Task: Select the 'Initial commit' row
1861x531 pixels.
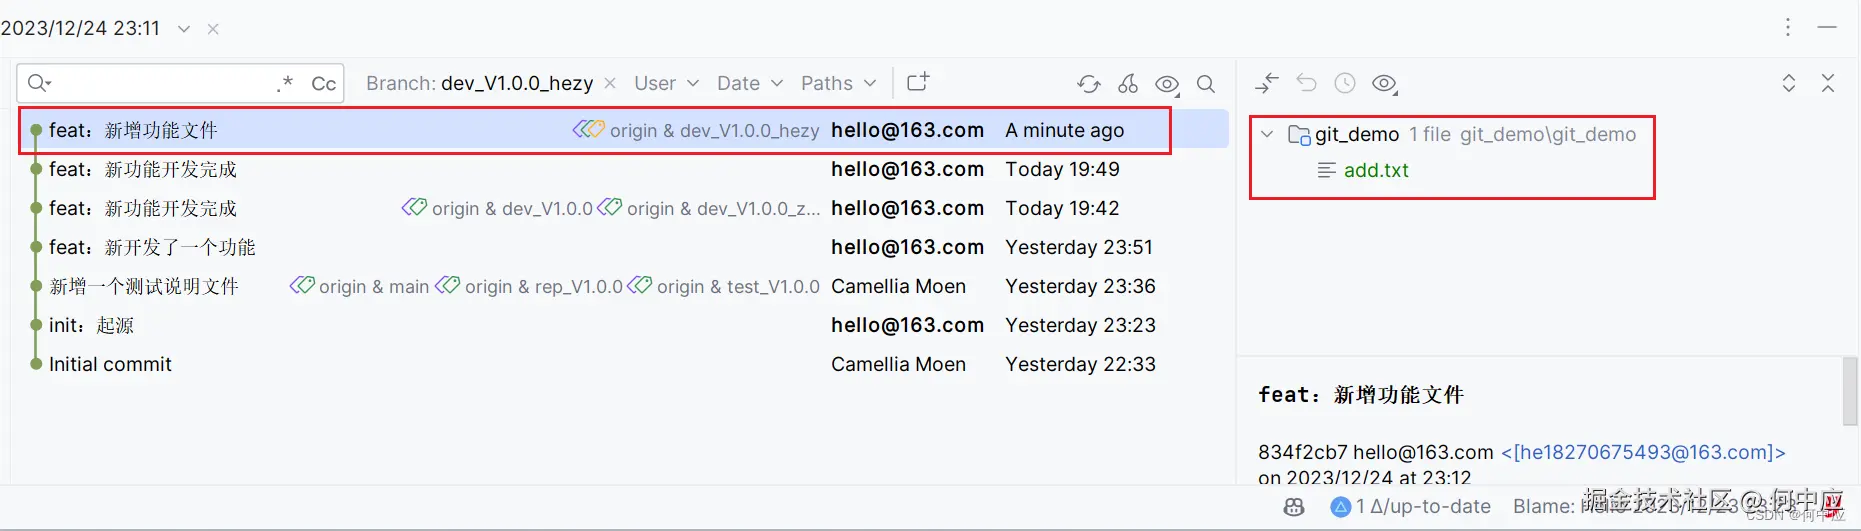Action: click(x=620, y=364)
